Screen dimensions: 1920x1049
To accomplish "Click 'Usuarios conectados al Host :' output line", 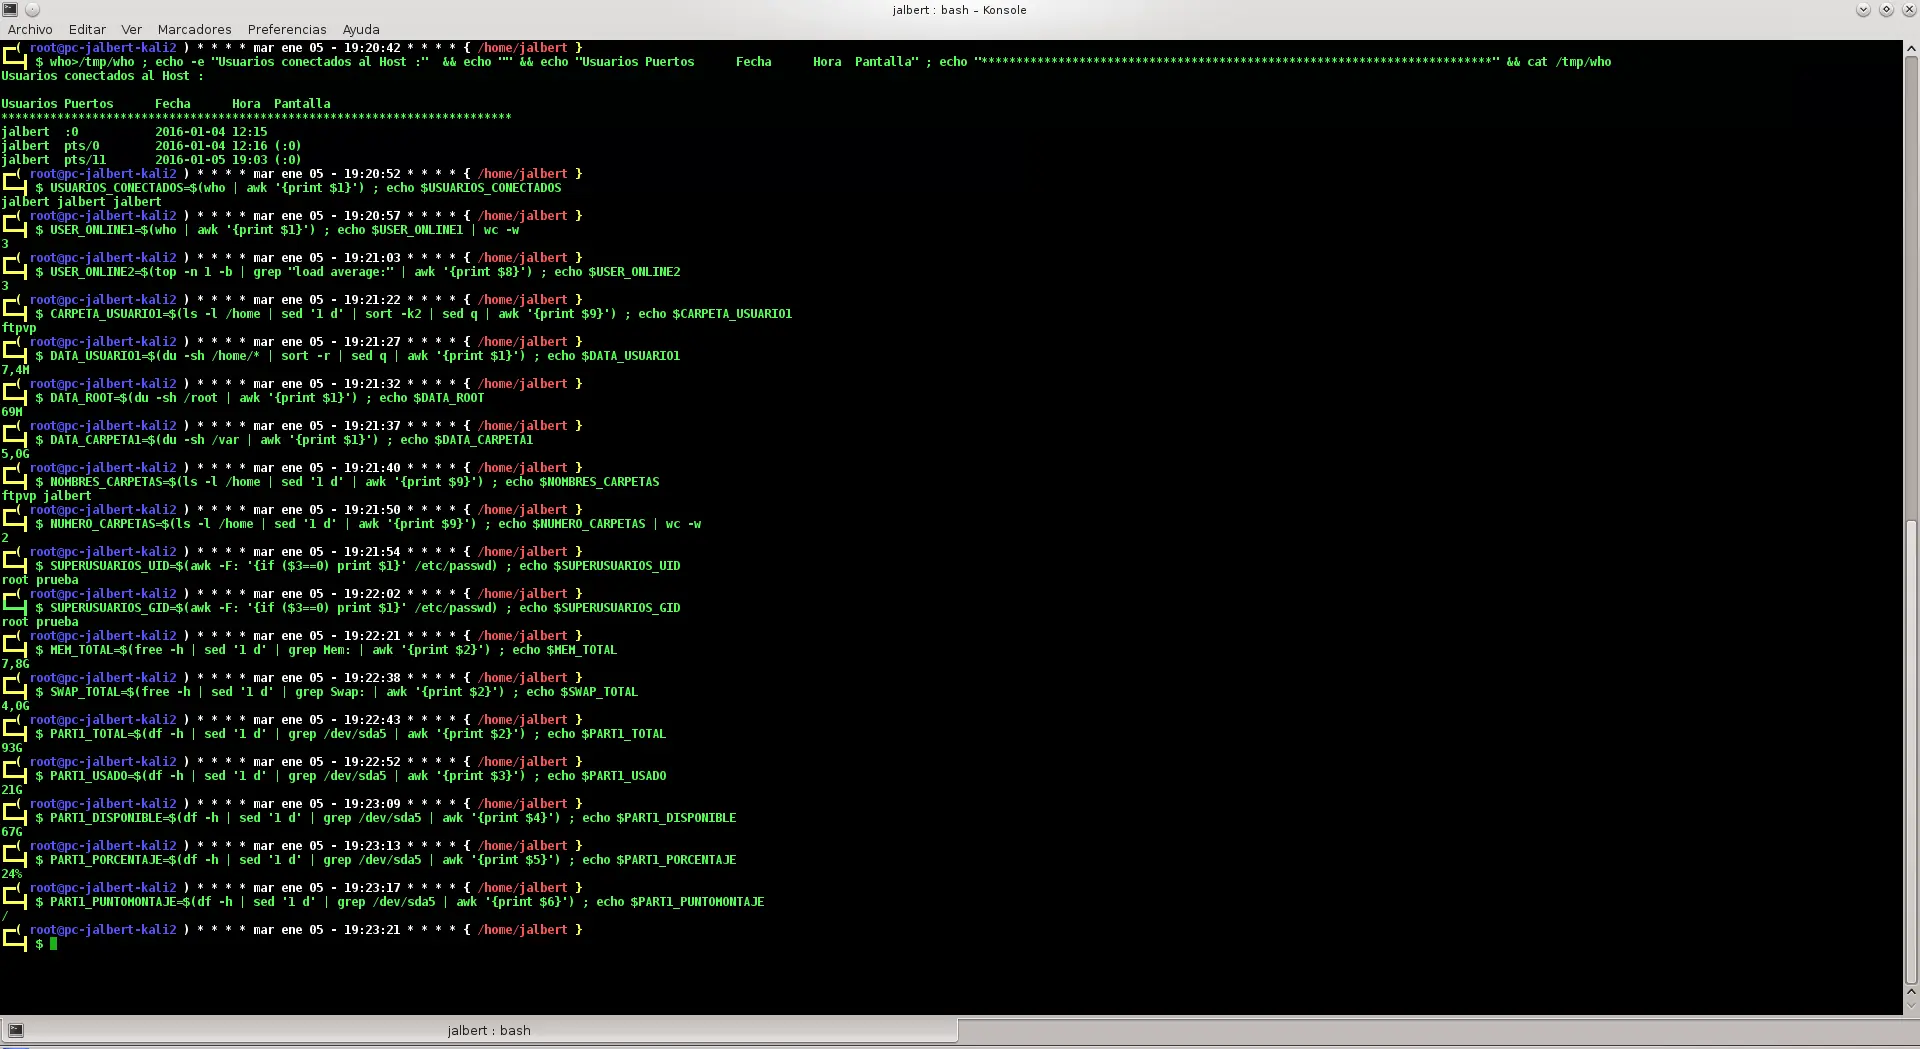I will point(102,76).
